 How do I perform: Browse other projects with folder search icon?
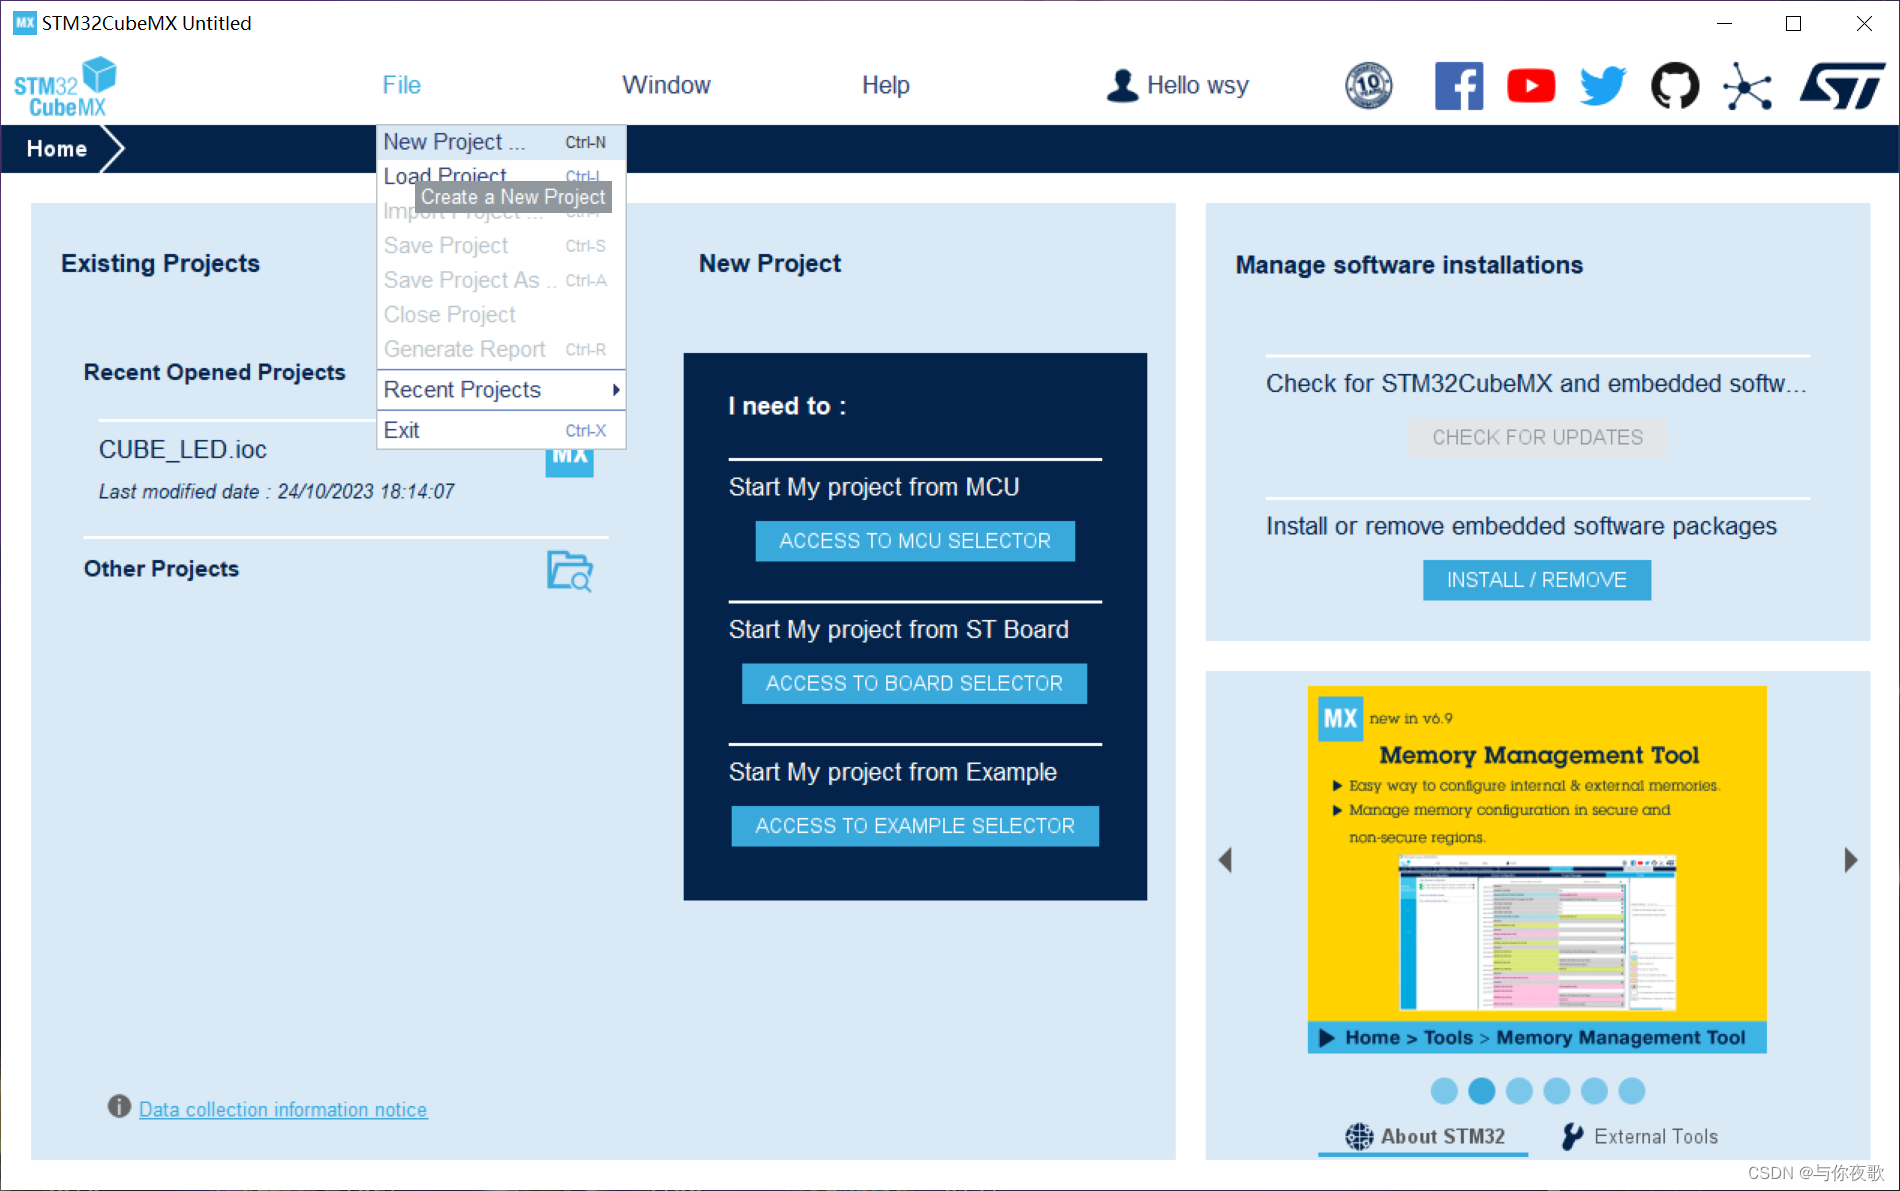[x=570, y=571]
